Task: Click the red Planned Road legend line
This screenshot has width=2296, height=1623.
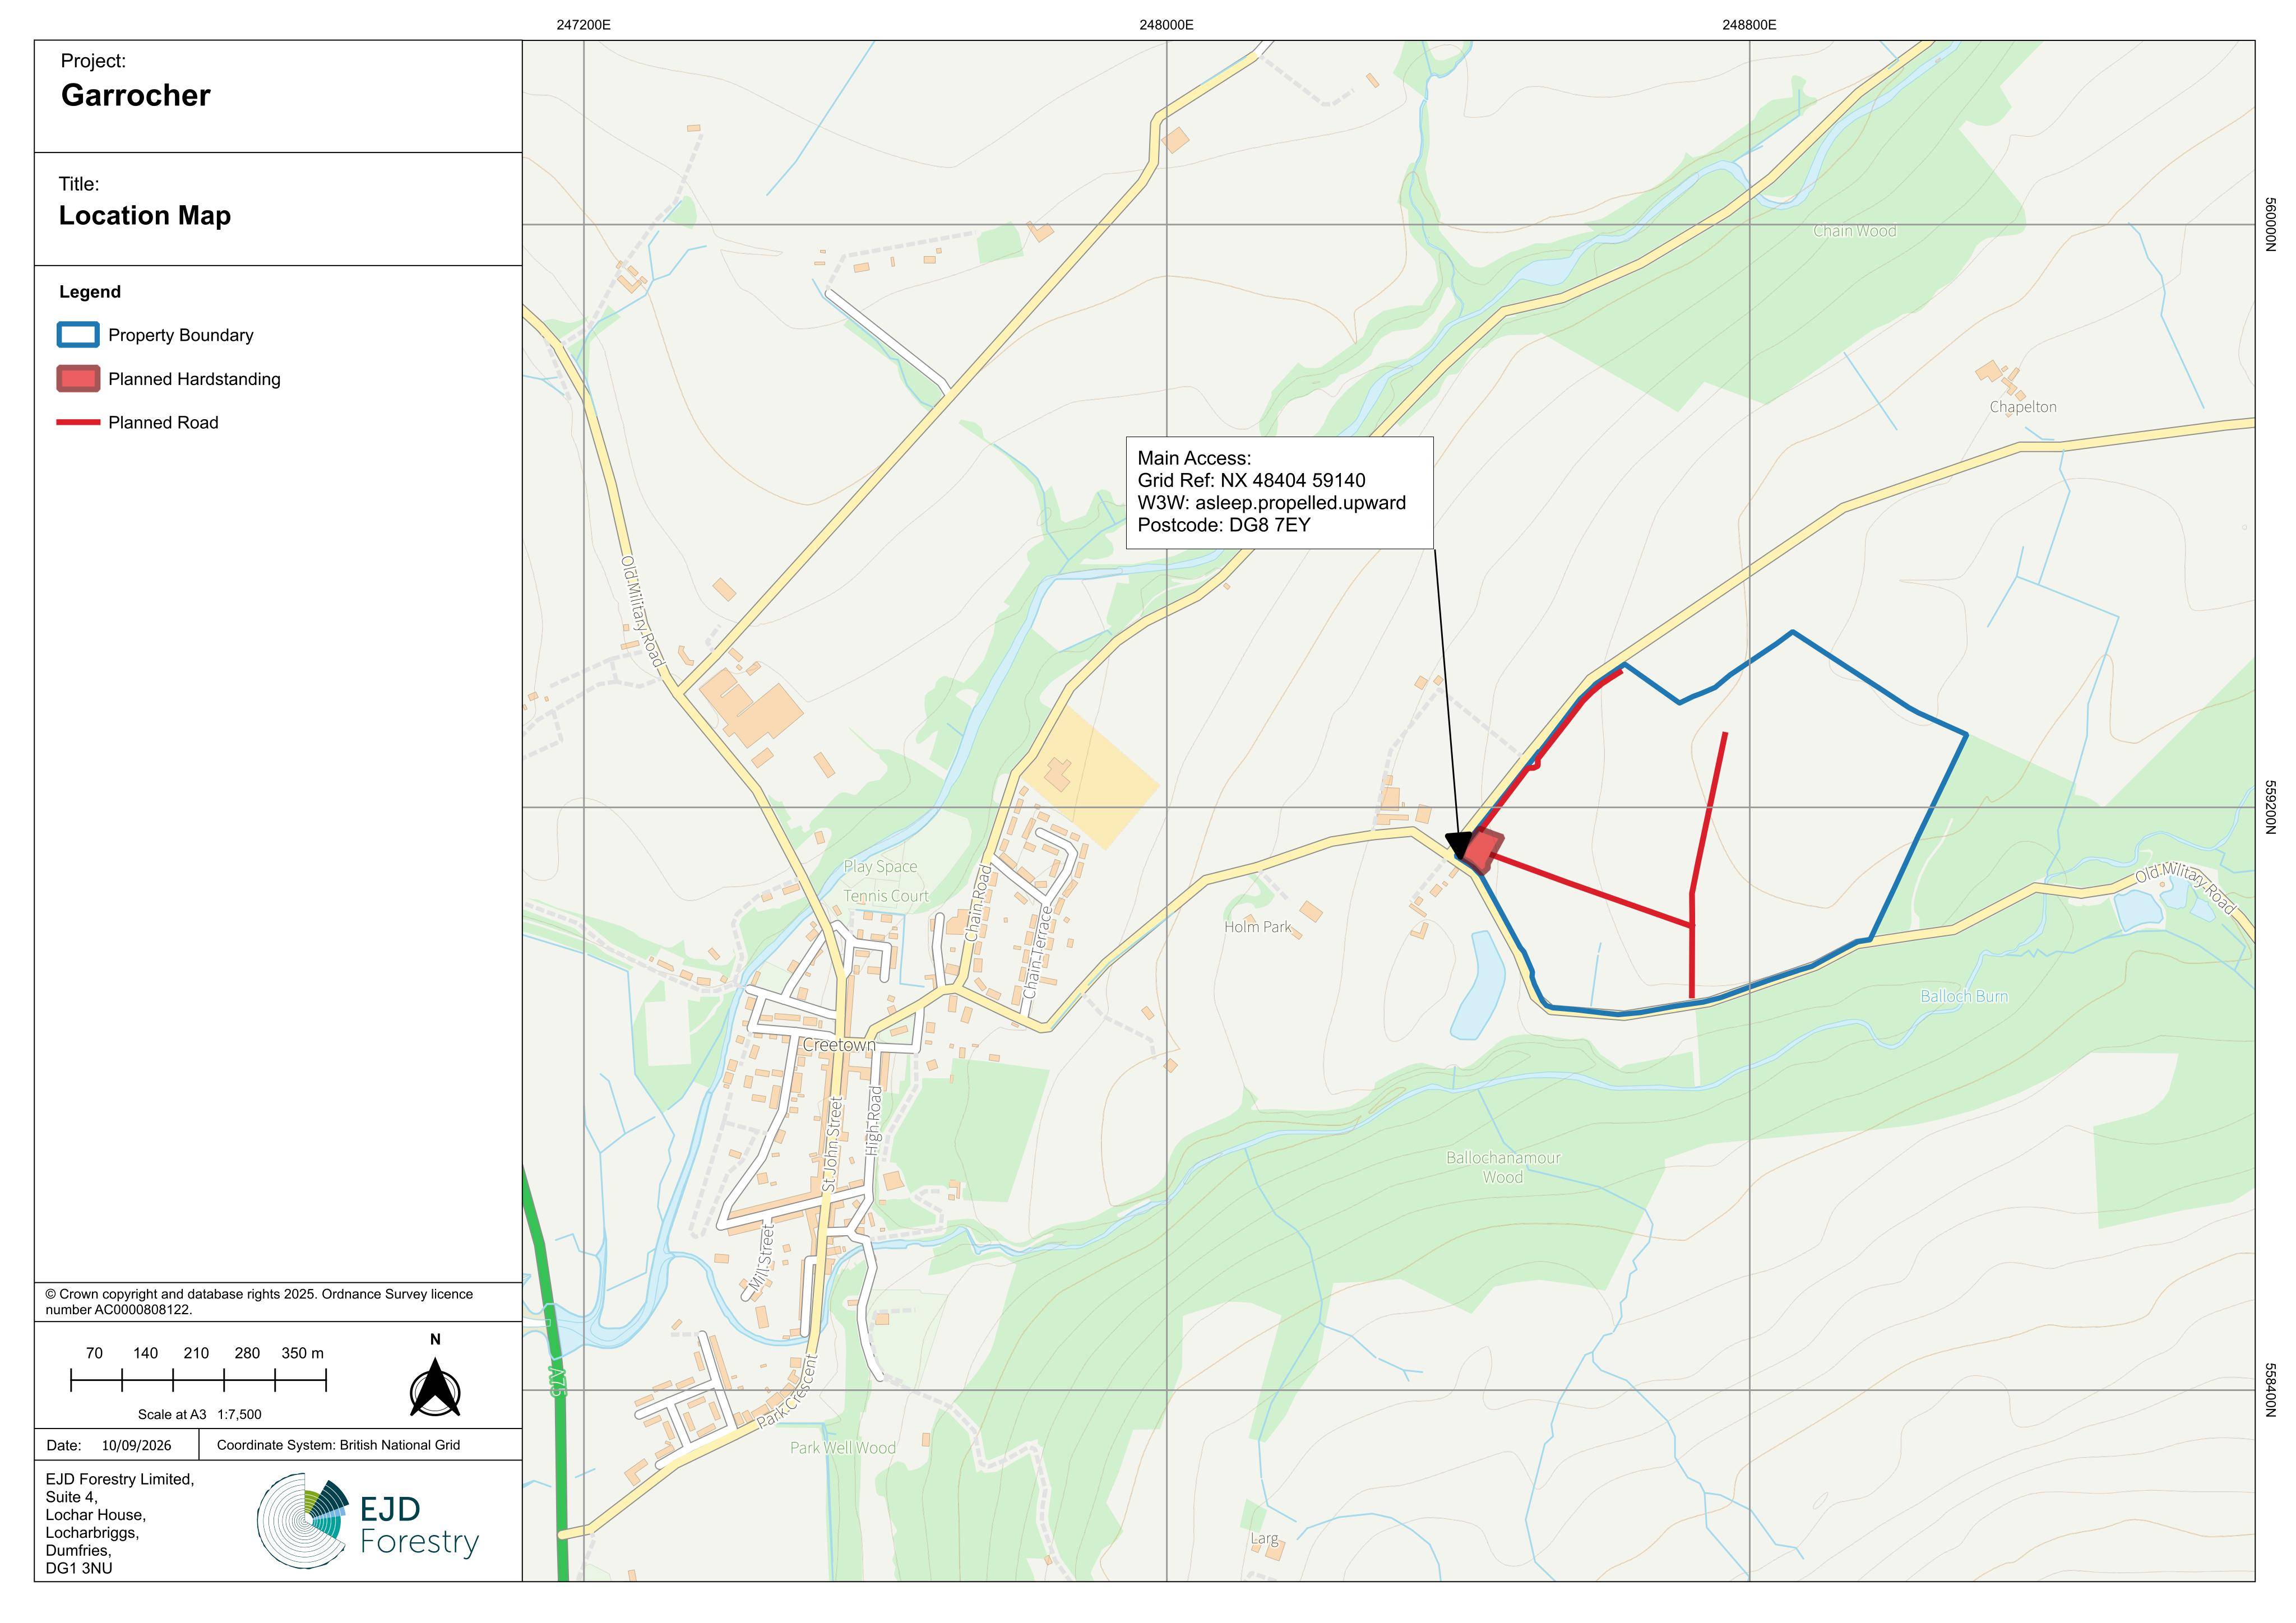Action: (78, 422)
